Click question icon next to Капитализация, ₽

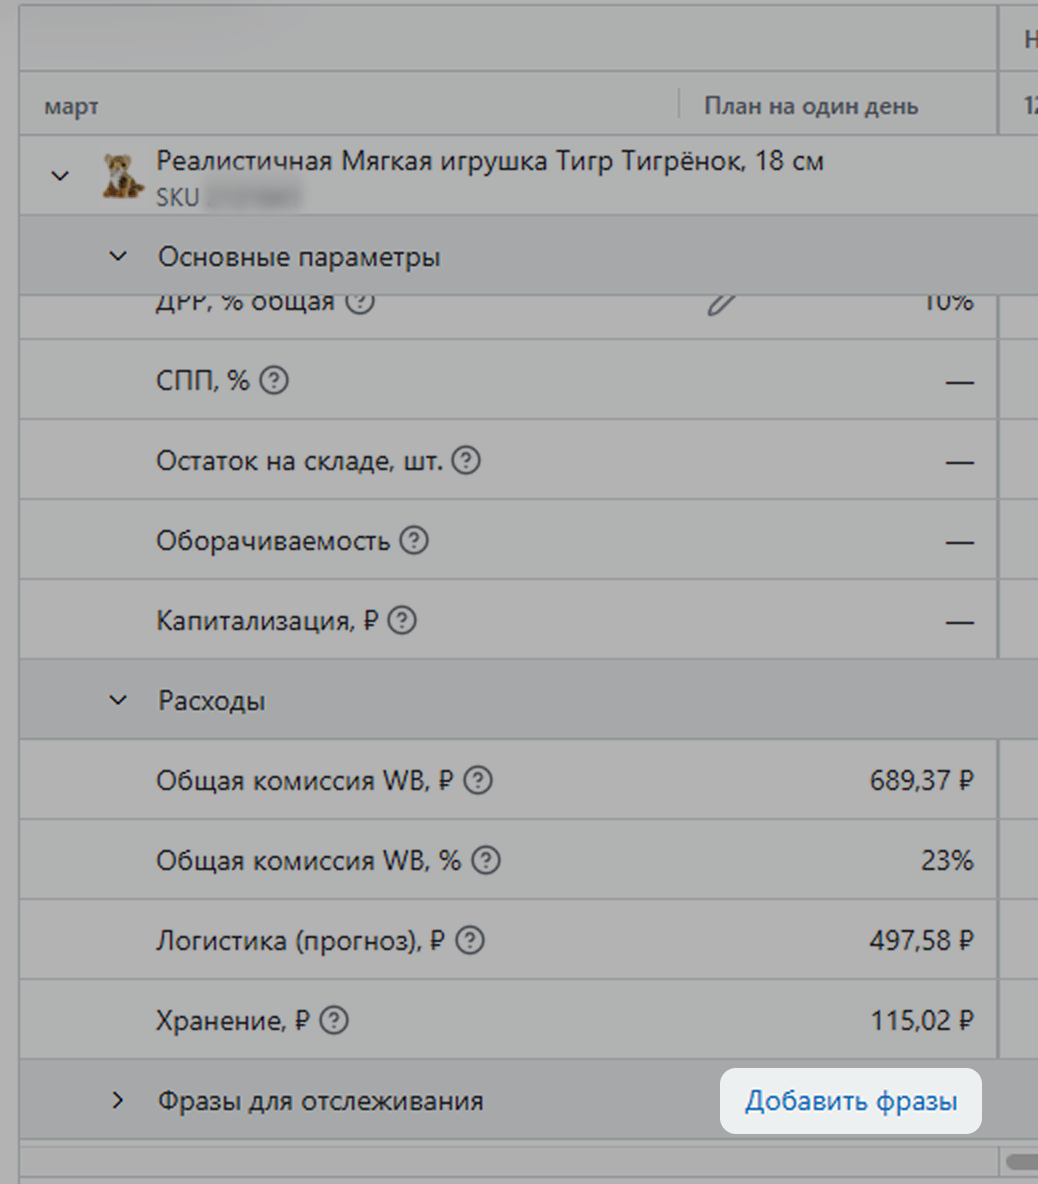tap(402, 621)
